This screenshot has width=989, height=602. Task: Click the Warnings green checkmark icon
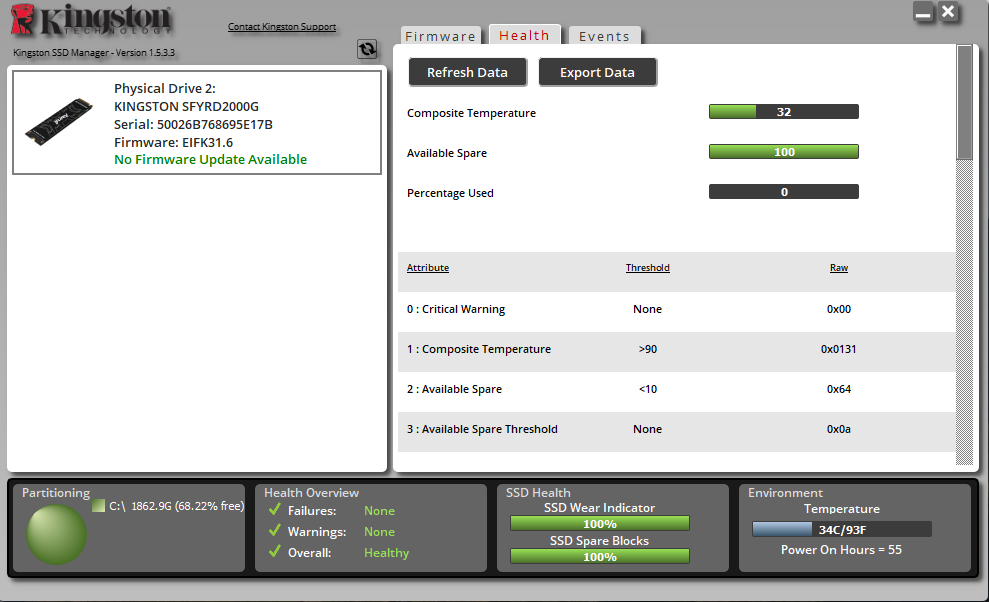pos(274,531)
